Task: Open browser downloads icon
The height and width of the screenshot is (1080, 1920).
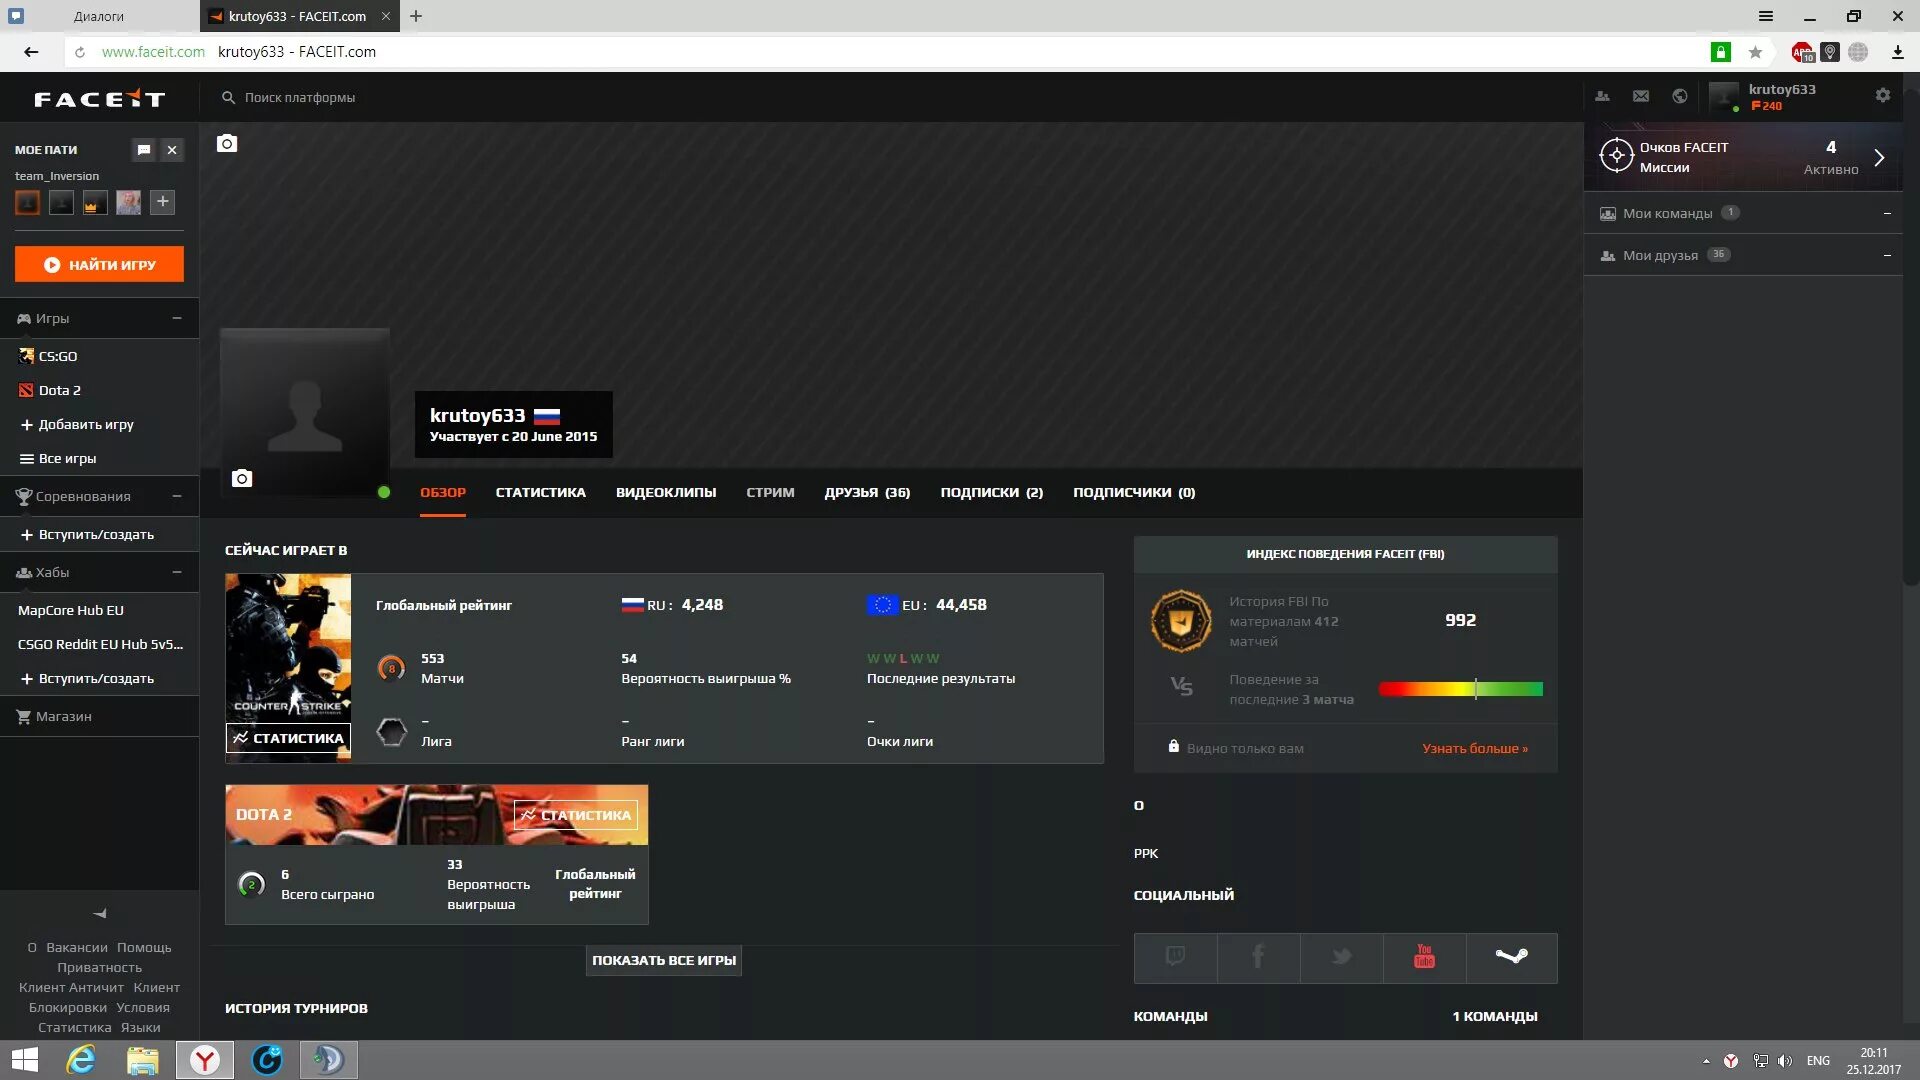Action: 1897,52
